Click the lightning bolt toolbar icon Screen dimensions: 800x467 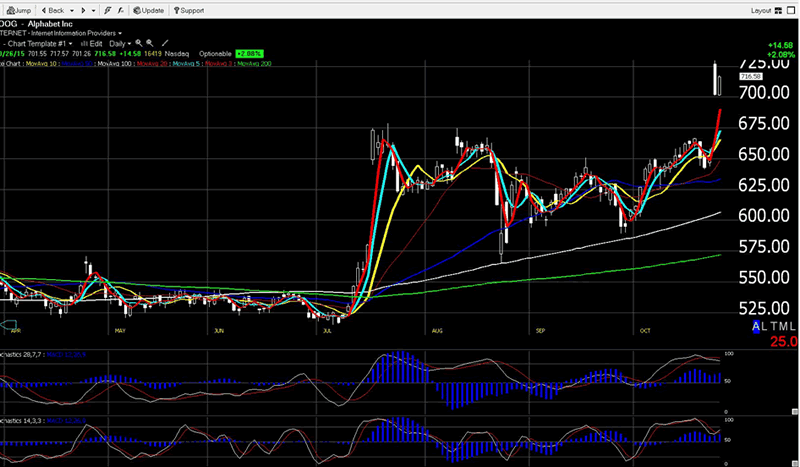107,10
